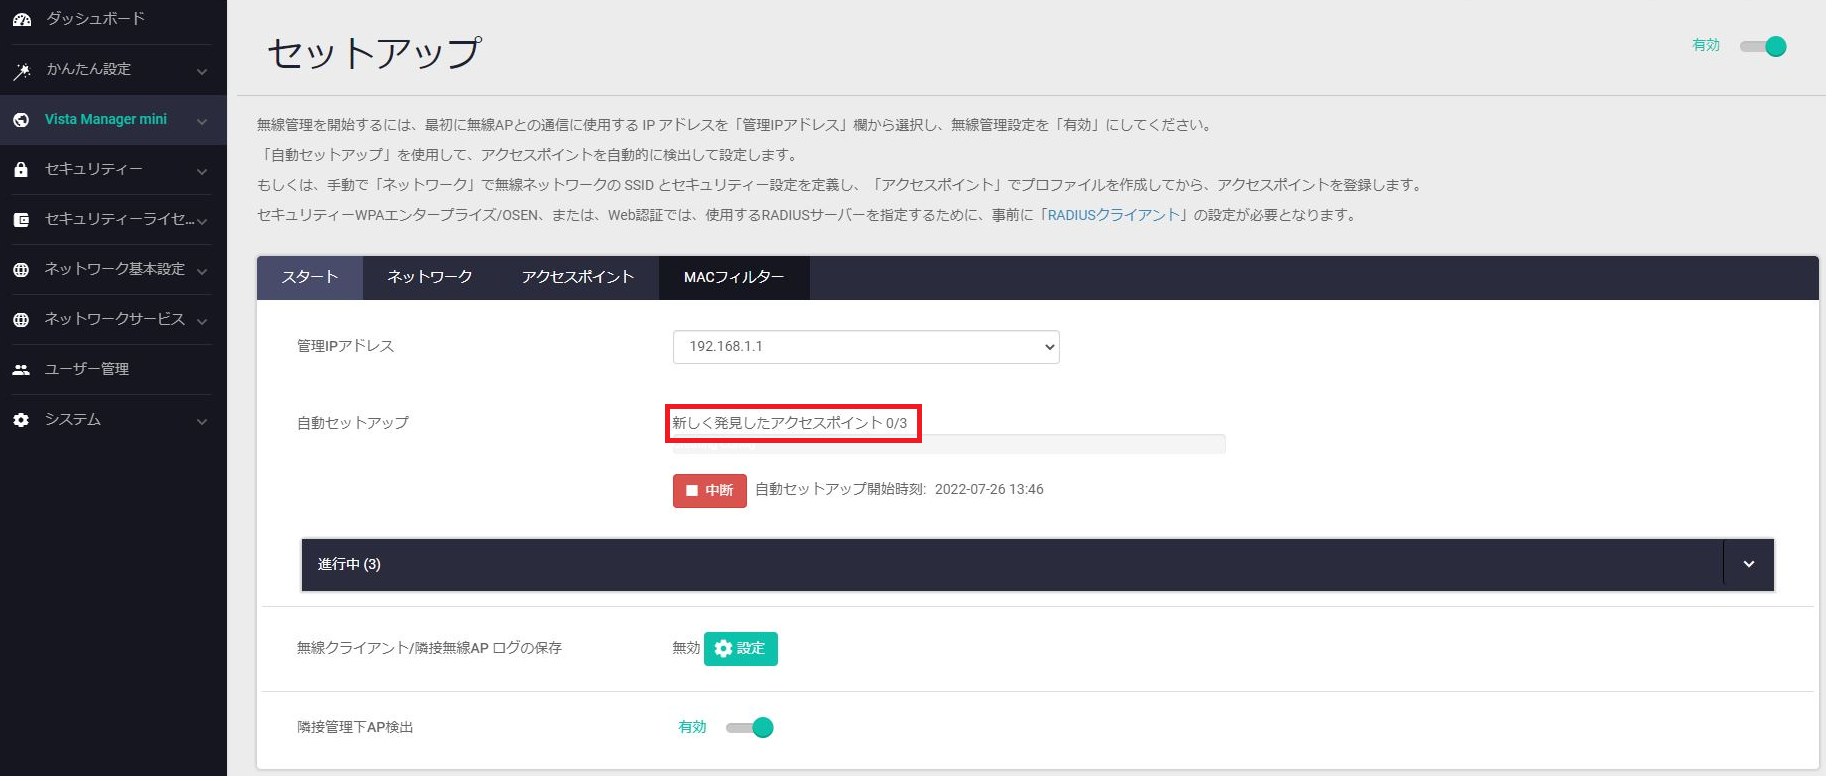The width and height of the screenshot is (1826, 776).
Task: Click the people icon for ユーザー管理
Action: (21, 370)
